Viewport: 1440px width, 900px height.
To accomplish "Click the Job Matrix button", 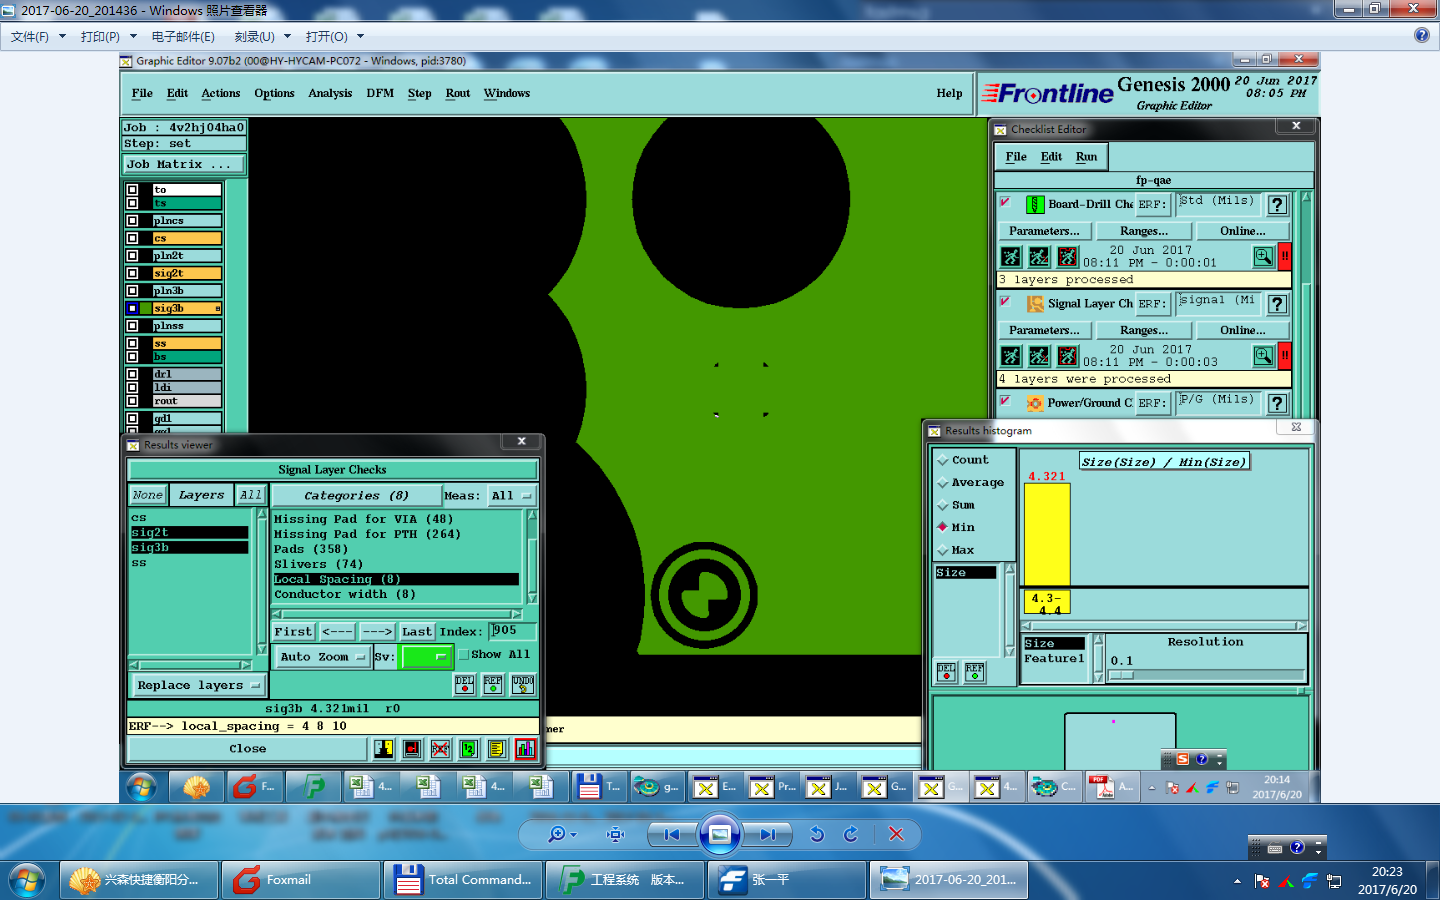I will [x=183, y=164].
